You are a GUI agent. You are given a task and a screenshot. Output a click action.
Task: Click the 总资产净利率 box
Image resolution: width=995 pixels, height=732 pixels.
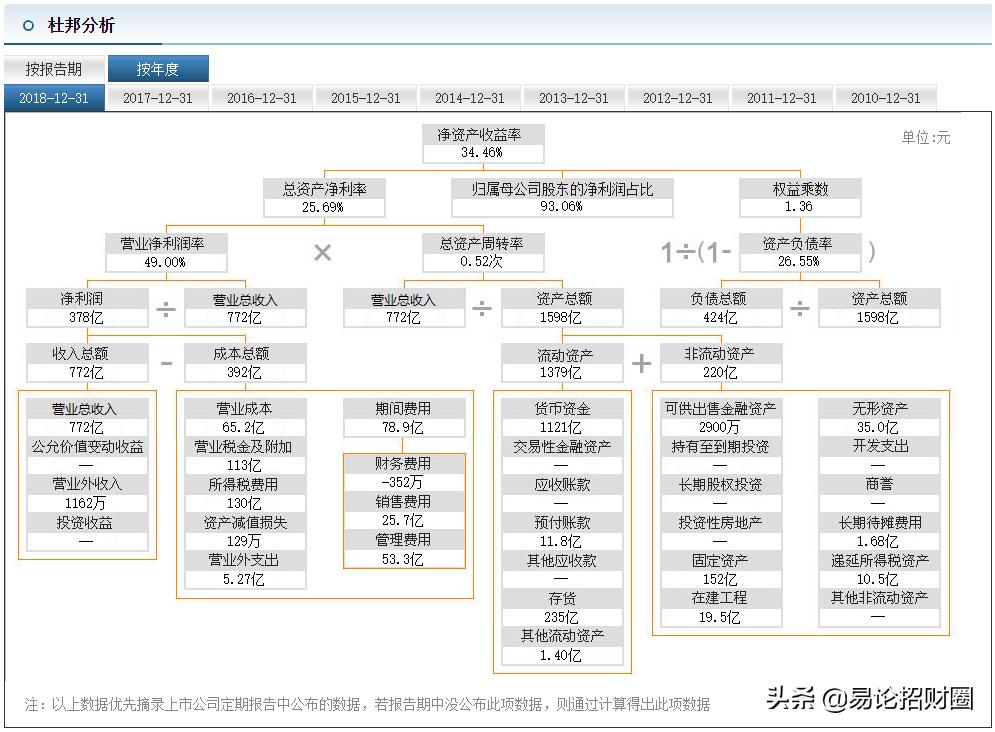click(324, 198)
